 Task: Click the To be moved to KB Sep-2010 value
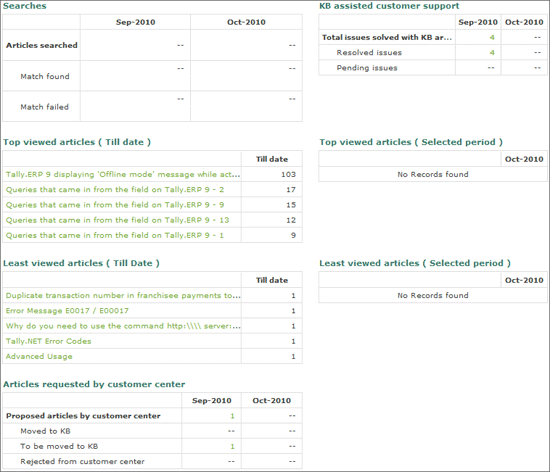pyautogui.click(x=232, y=446)
